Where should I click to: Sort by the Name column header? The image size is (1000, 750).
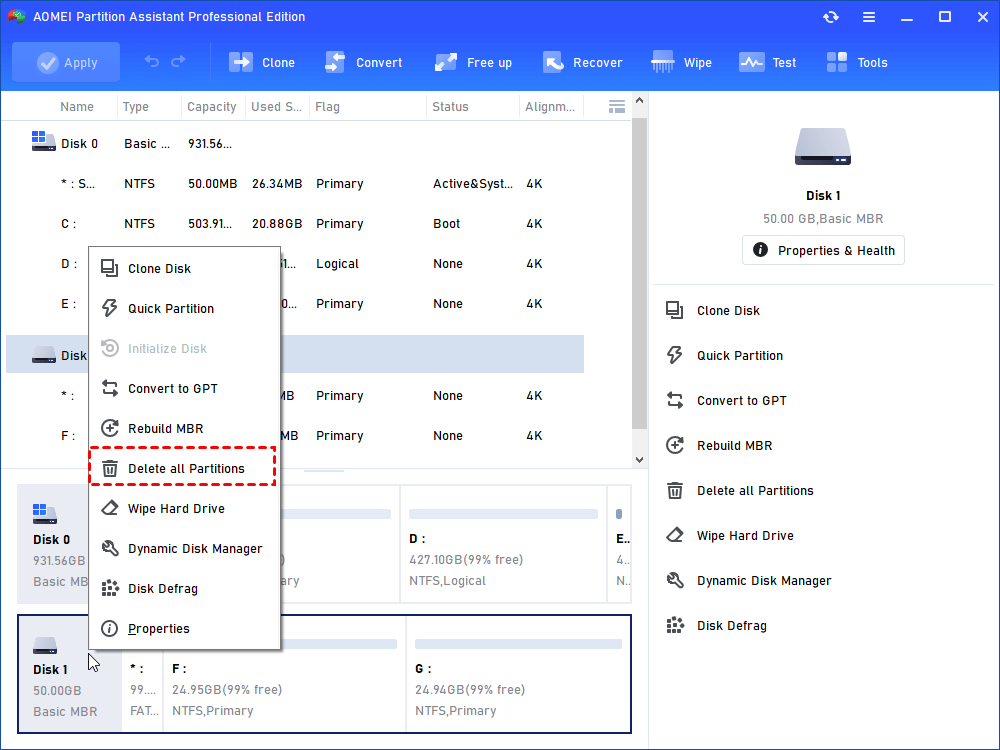(x=77, y=107)
